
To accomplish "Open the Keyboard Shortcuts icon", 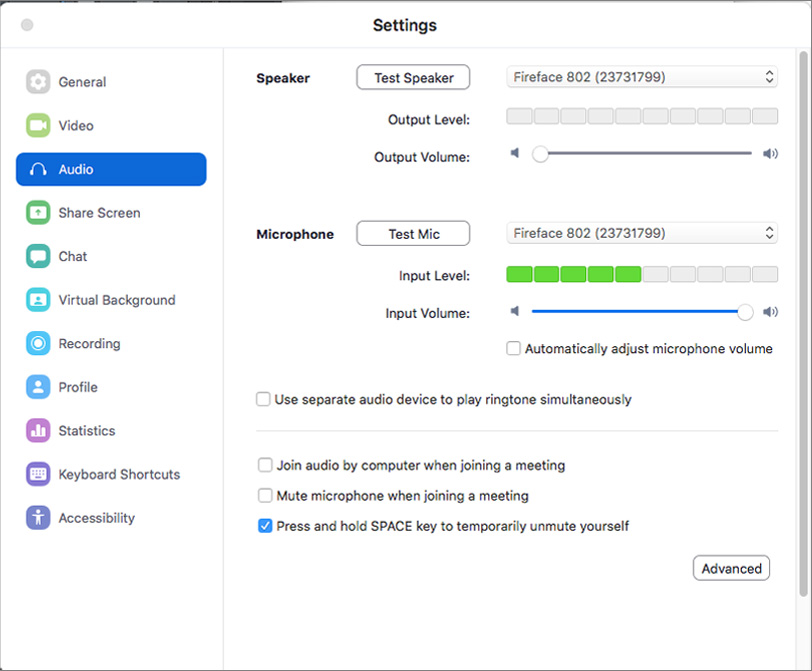I will click(38, 474).
